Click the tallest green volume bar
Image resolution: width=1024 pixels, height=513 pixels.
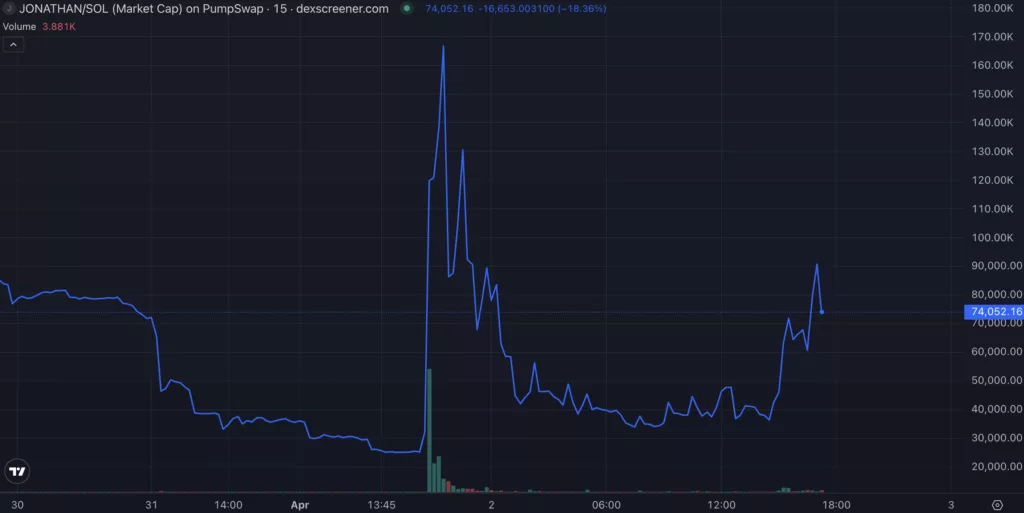click(429, 430)
